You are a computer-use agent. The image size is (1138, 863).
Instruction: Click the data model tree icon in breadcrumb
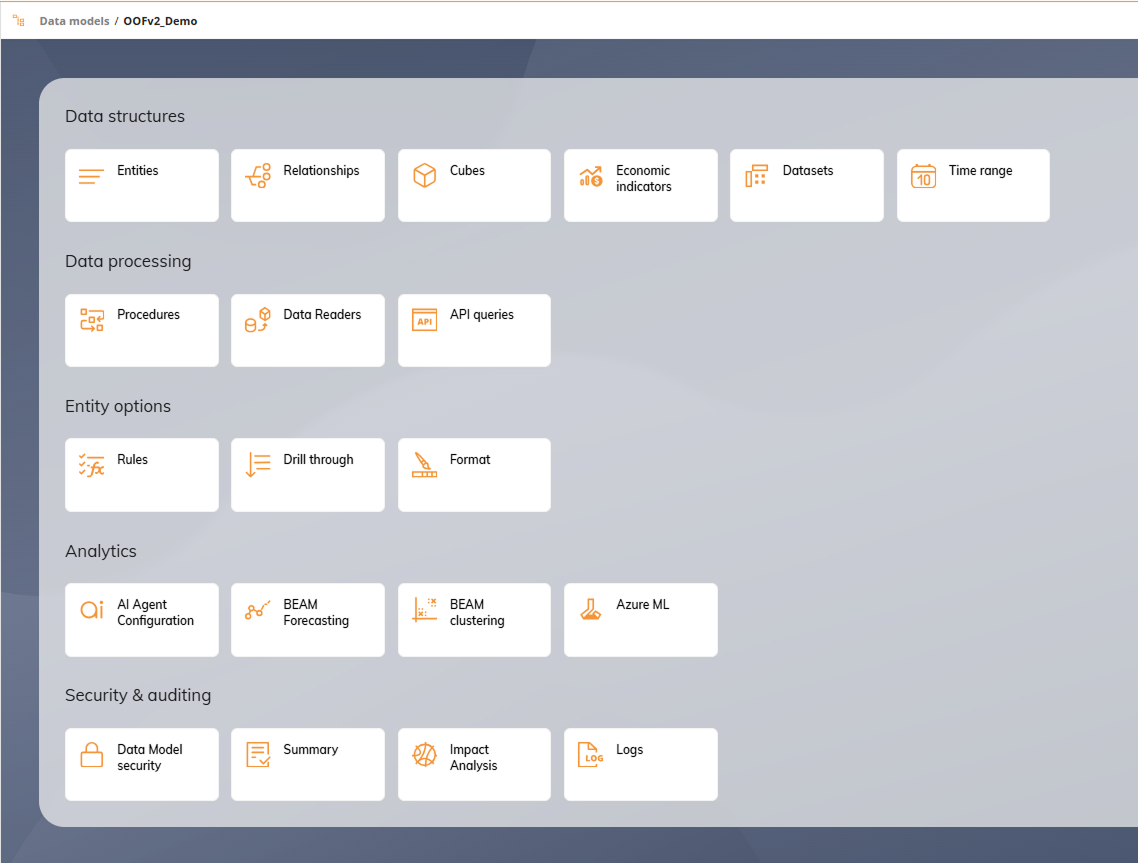tap(19, 21)
